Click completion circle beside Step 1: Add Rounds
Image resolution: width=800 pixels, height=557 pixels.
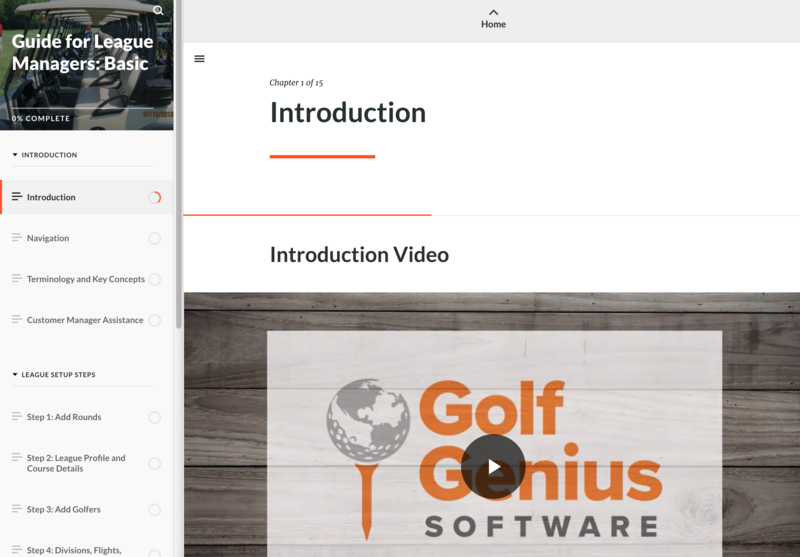click(x=155, y=417)
